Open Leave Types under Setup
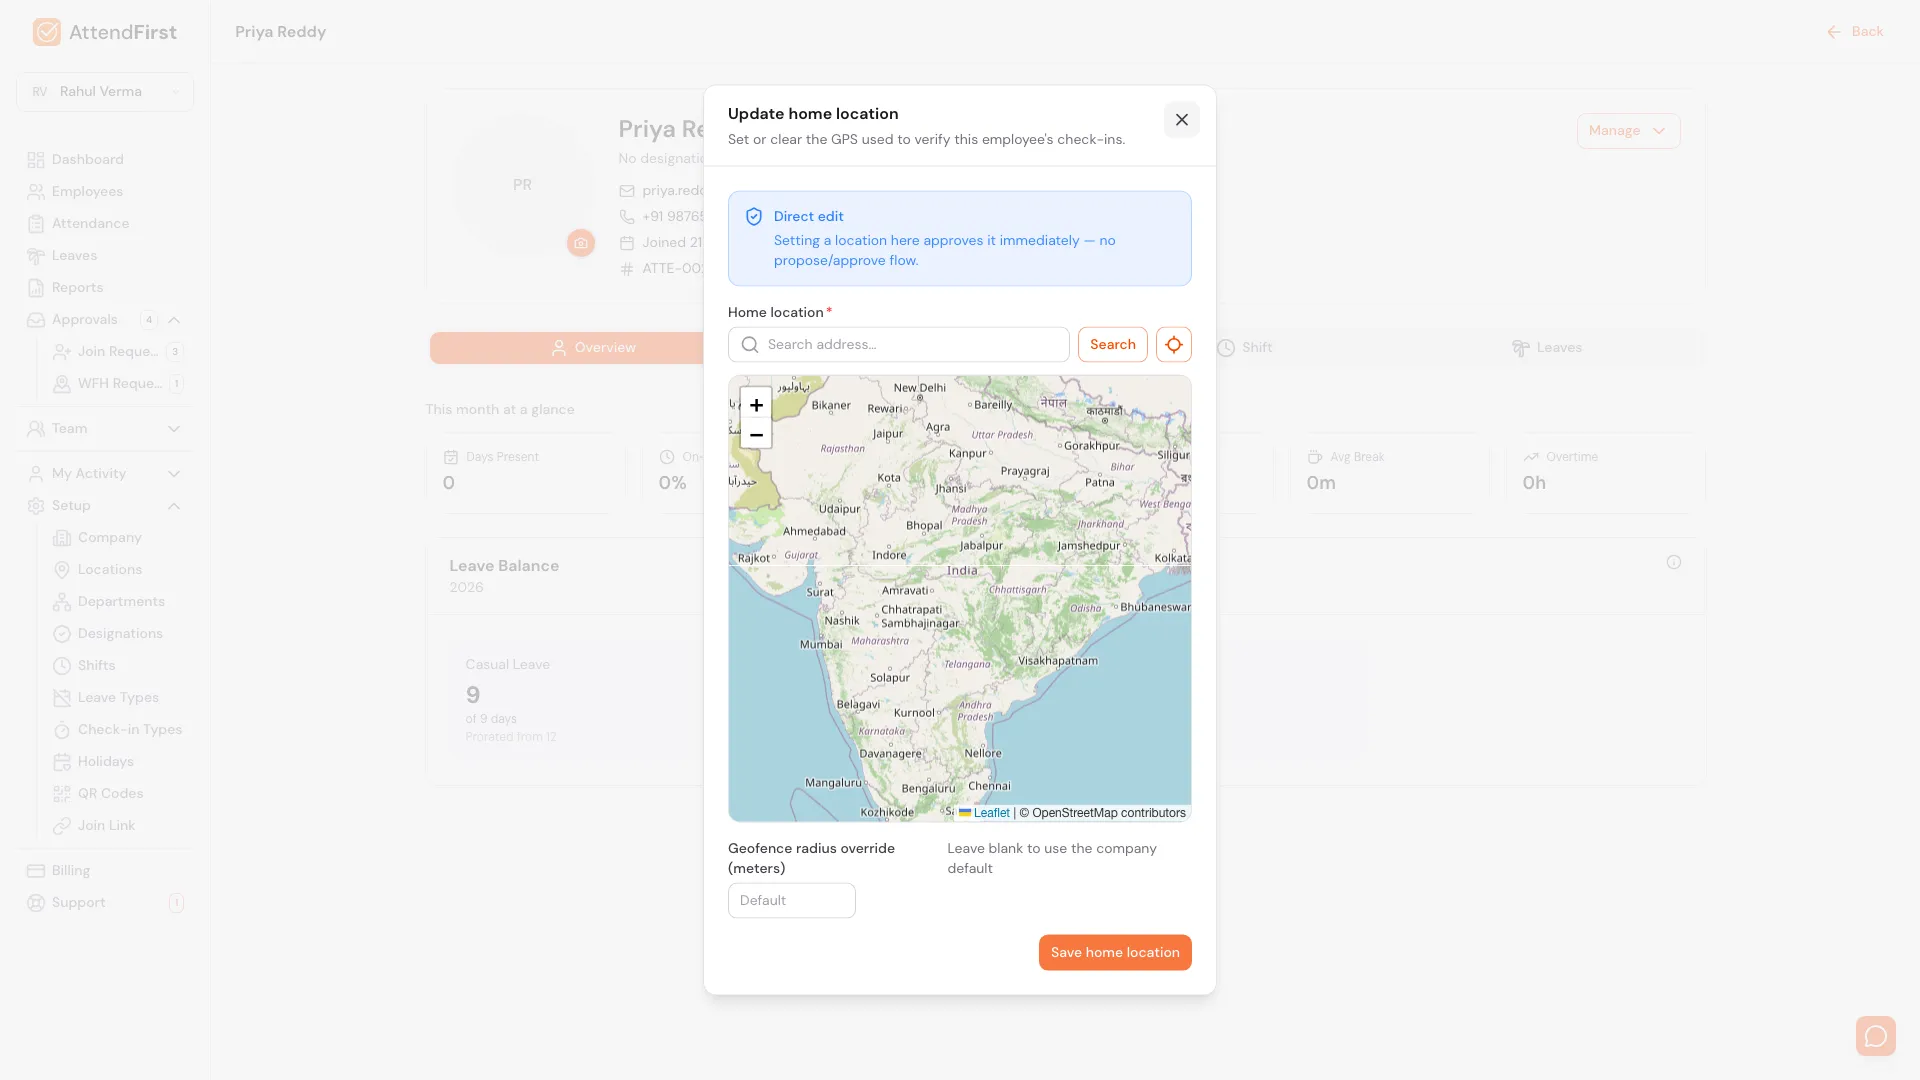This screenshot has height=1080, width=1920. [x=118, y=698]
